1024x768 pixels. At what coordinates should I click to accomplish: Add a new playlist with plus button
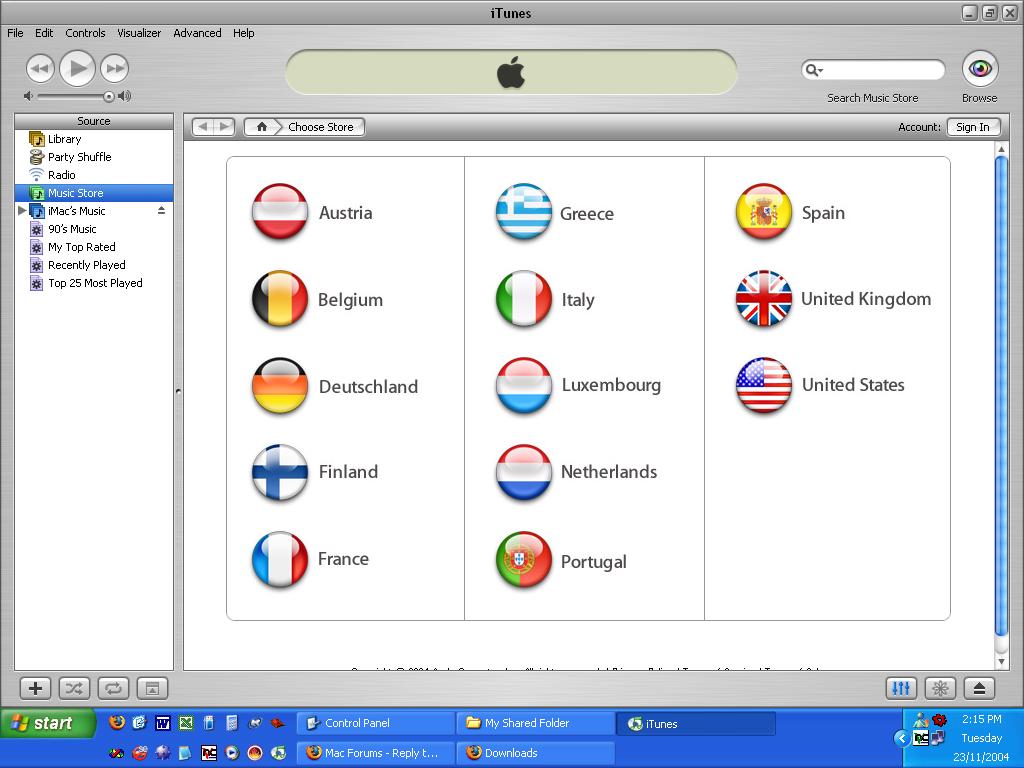click(35, 688)
